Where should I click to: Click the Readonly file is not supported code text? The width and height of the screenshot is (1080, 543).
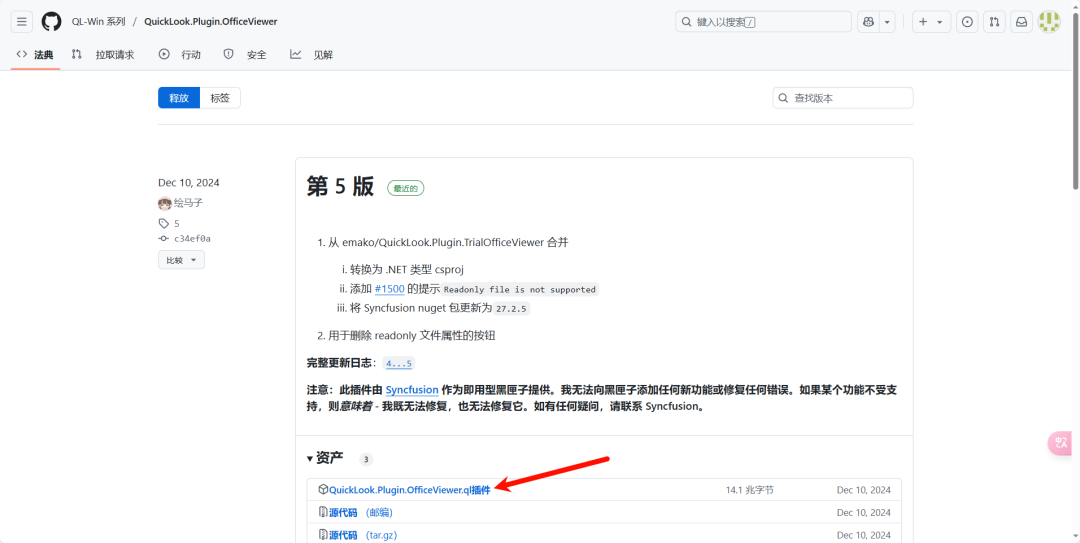(x=520, y=289)
